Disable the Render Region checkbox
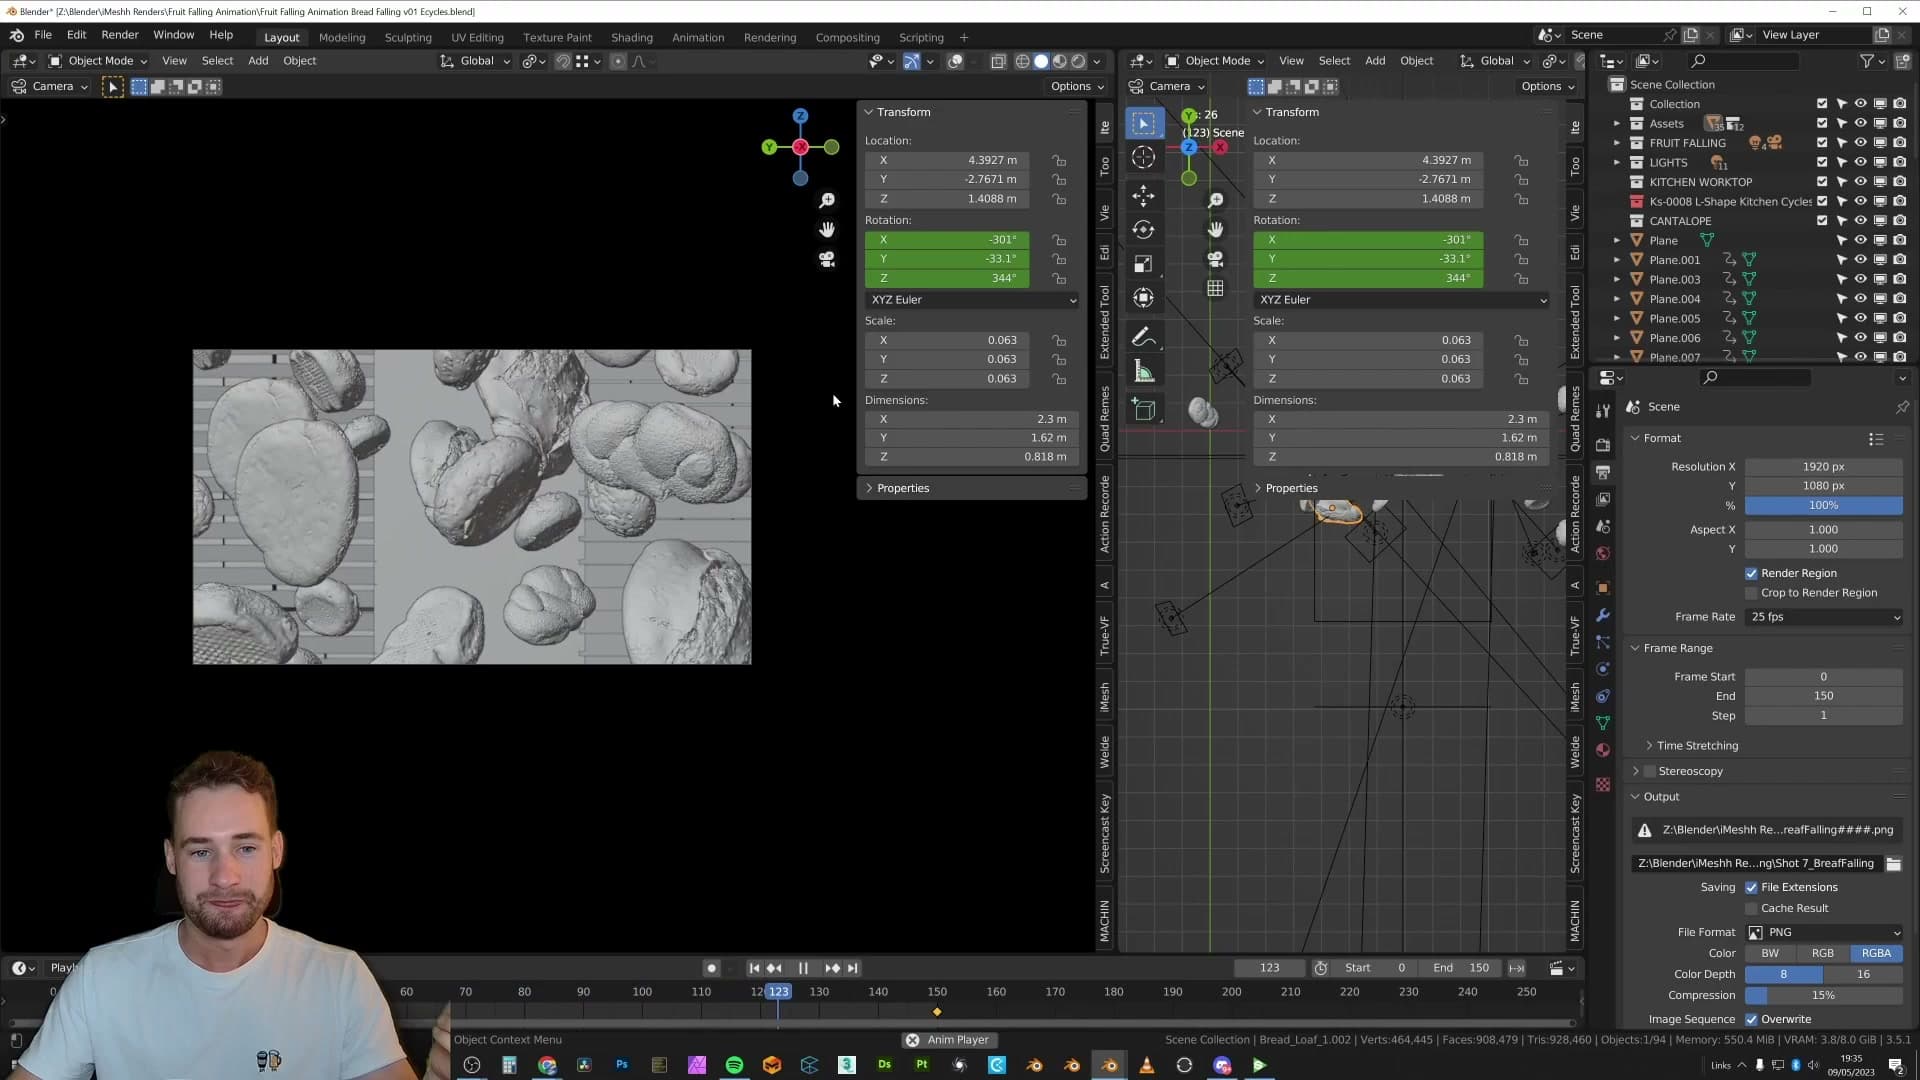Image resolution: width=1920 pixels, height=1080 pixels. pos(1751,573)
